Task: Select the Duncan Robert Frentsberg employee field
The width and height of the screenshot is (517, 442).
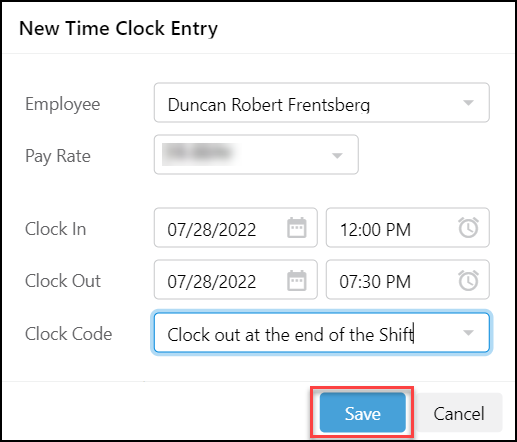Action: click(322, 103)
